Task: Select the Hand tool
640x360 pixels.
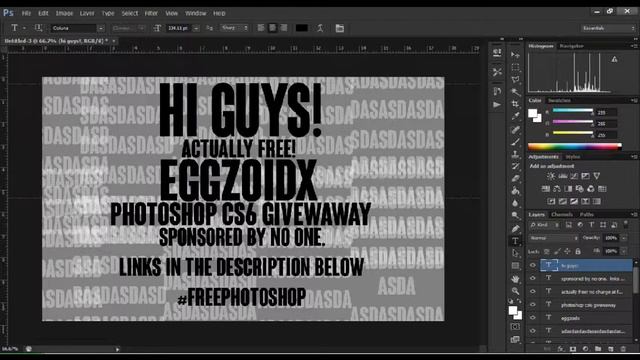Action: [516, 279]
